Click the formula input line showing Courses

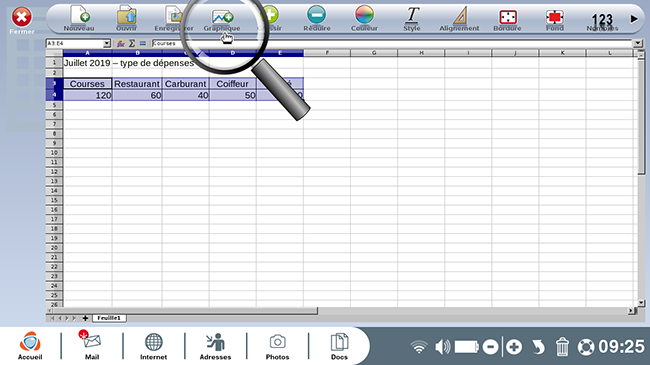392,43
